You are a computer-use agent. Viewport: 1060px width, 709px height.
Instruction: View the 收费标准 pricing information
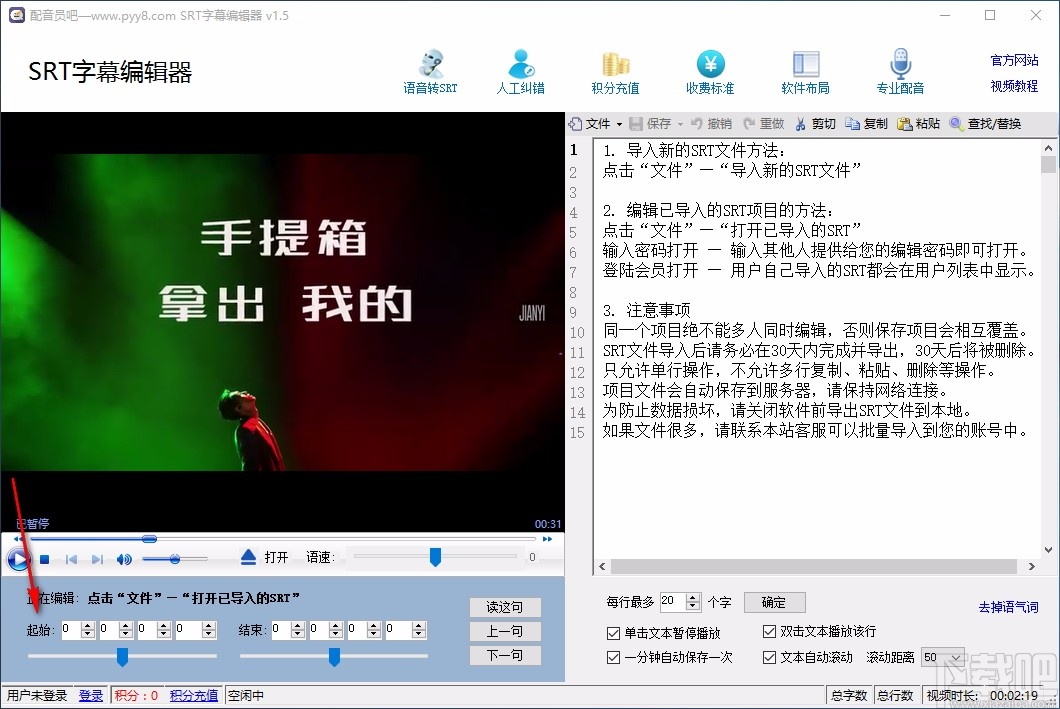pos(712,70)
